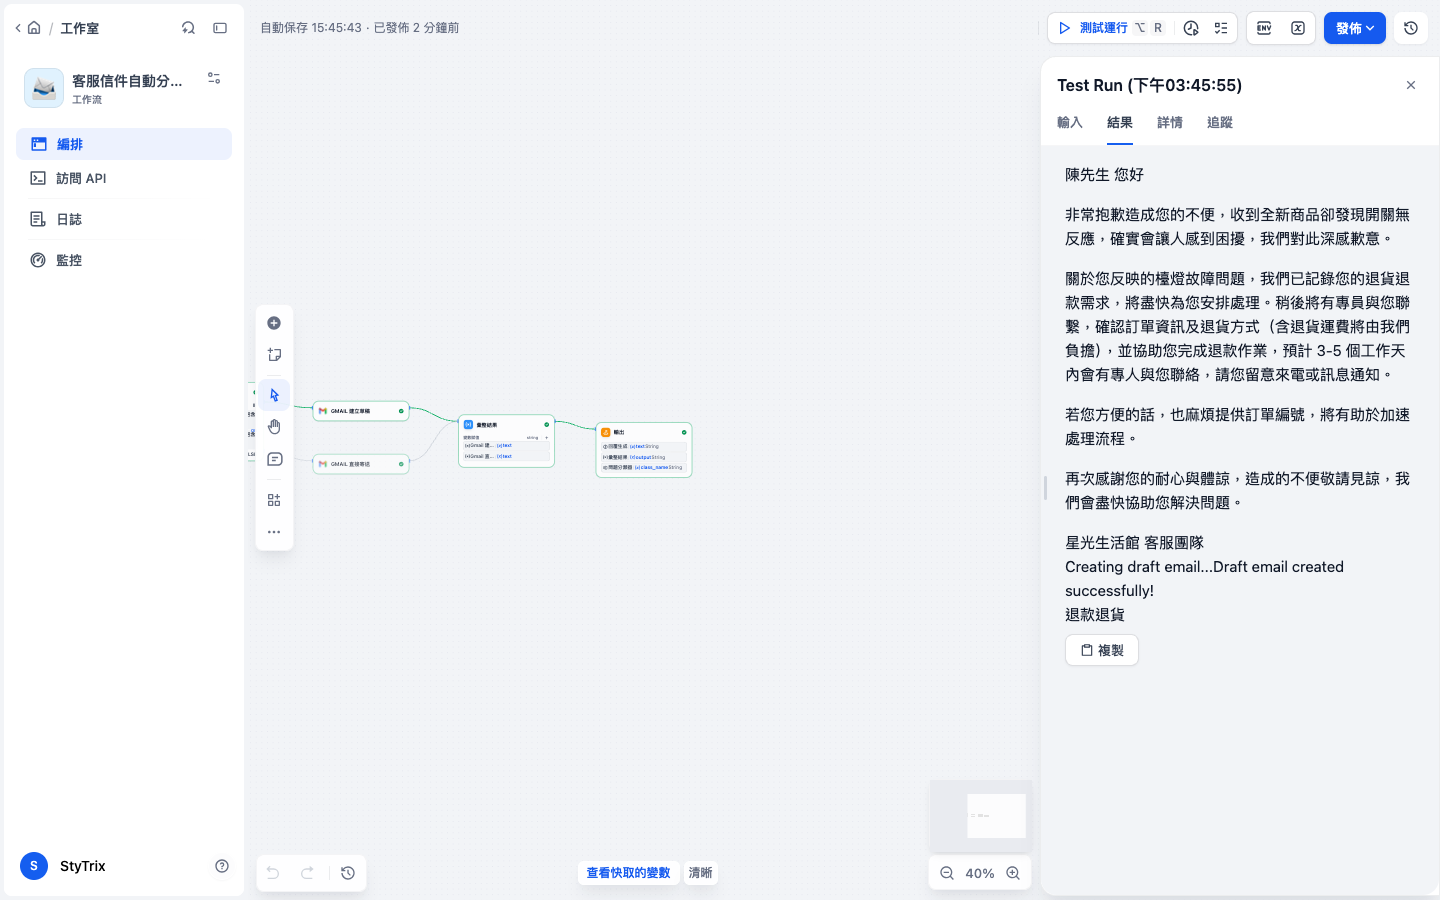Add a node with the plus icon
The image size is (1440, 900).
coord(274,323)
